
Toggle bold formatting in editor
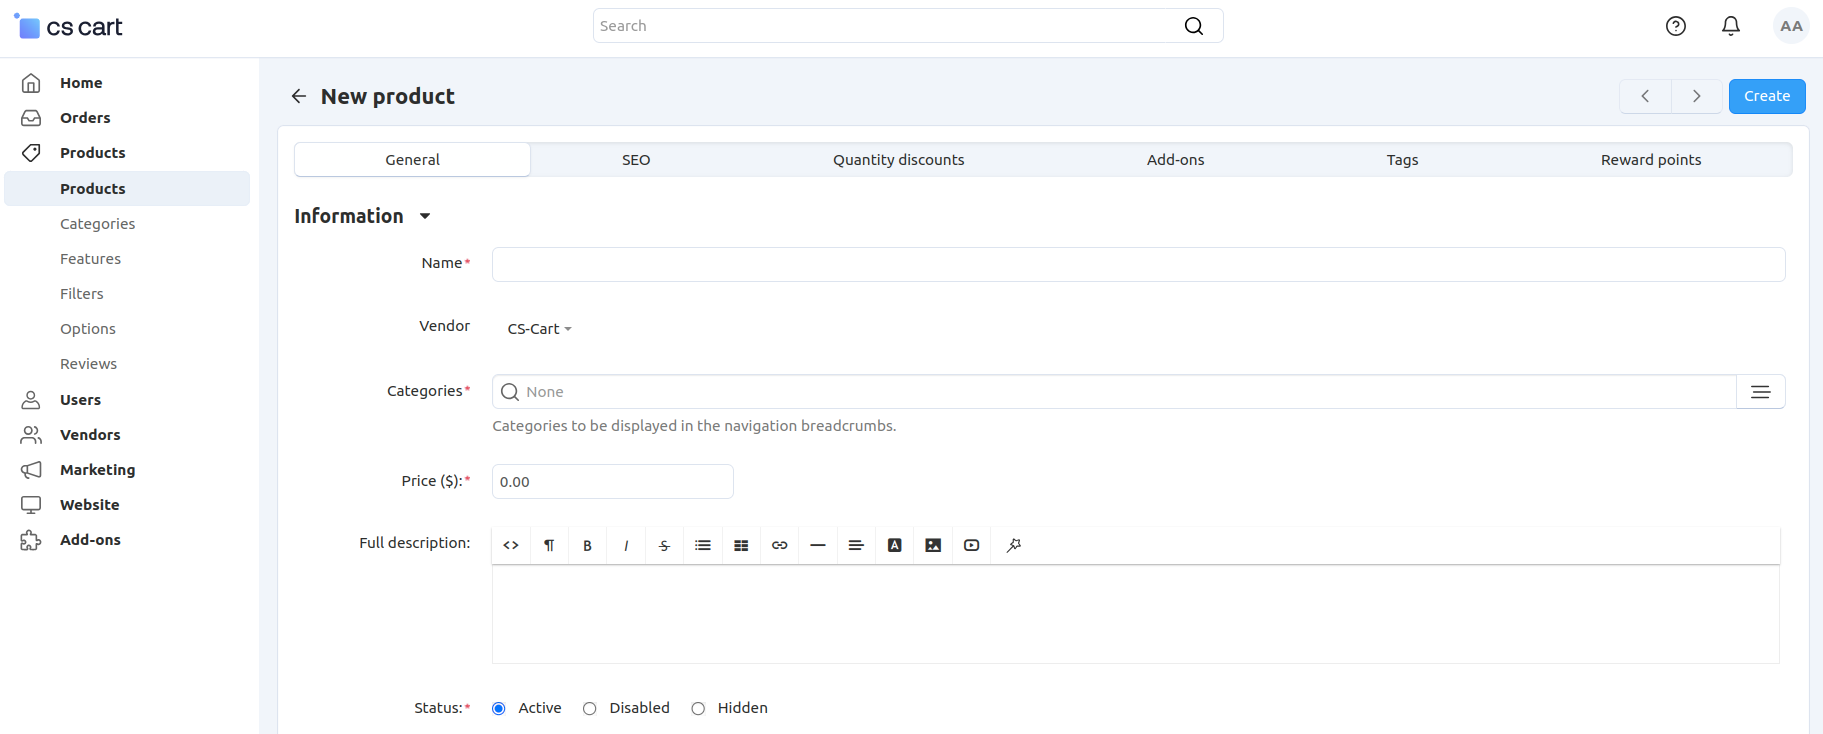point(588,545)
